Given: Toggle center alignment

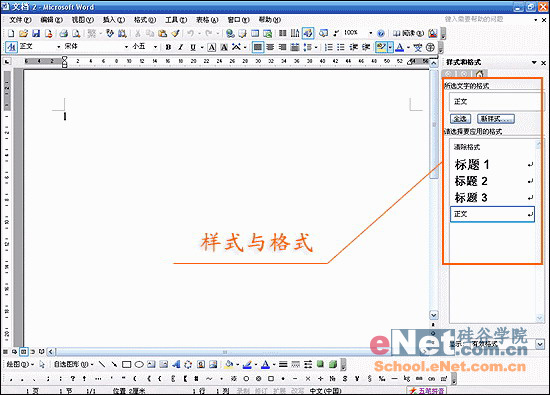Looking at the screenshot, I should pos(270,47).
